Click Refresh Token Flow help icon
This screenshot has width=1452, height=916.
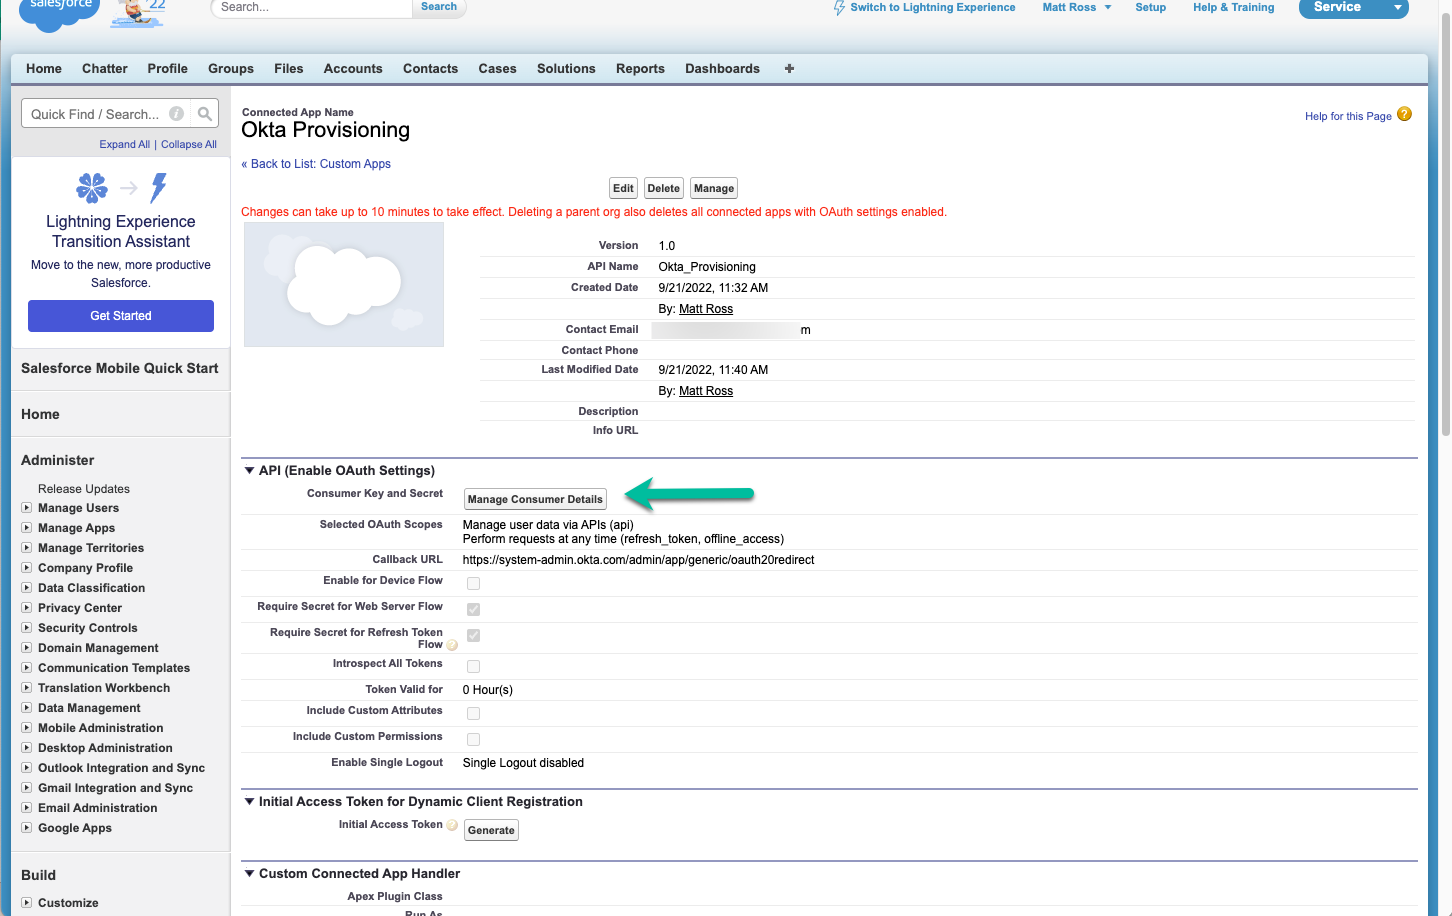pos(452,645)
